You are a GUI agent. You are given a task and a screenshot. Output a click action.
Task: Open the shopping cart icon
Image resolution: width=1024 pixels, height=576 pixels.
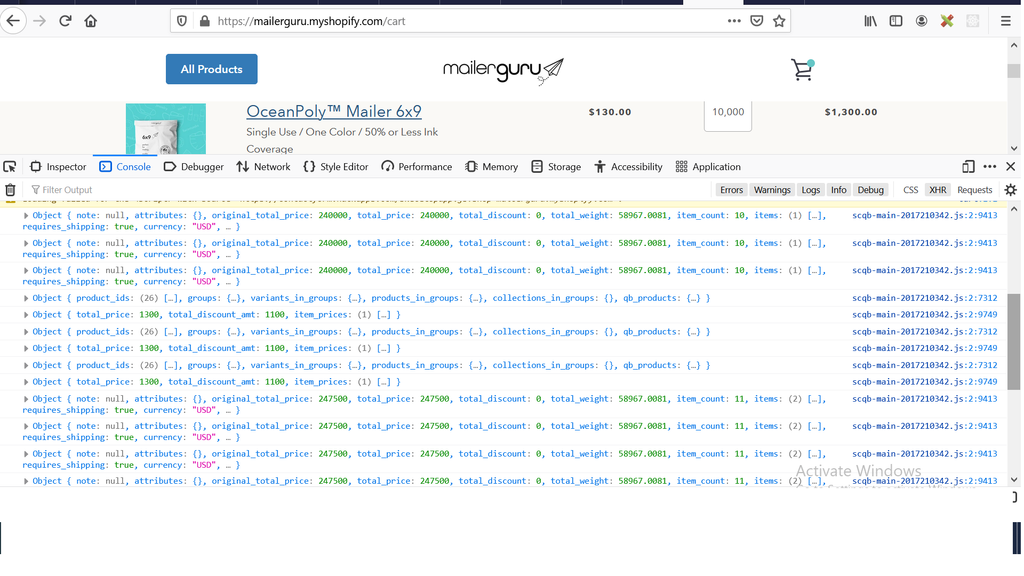802,69
